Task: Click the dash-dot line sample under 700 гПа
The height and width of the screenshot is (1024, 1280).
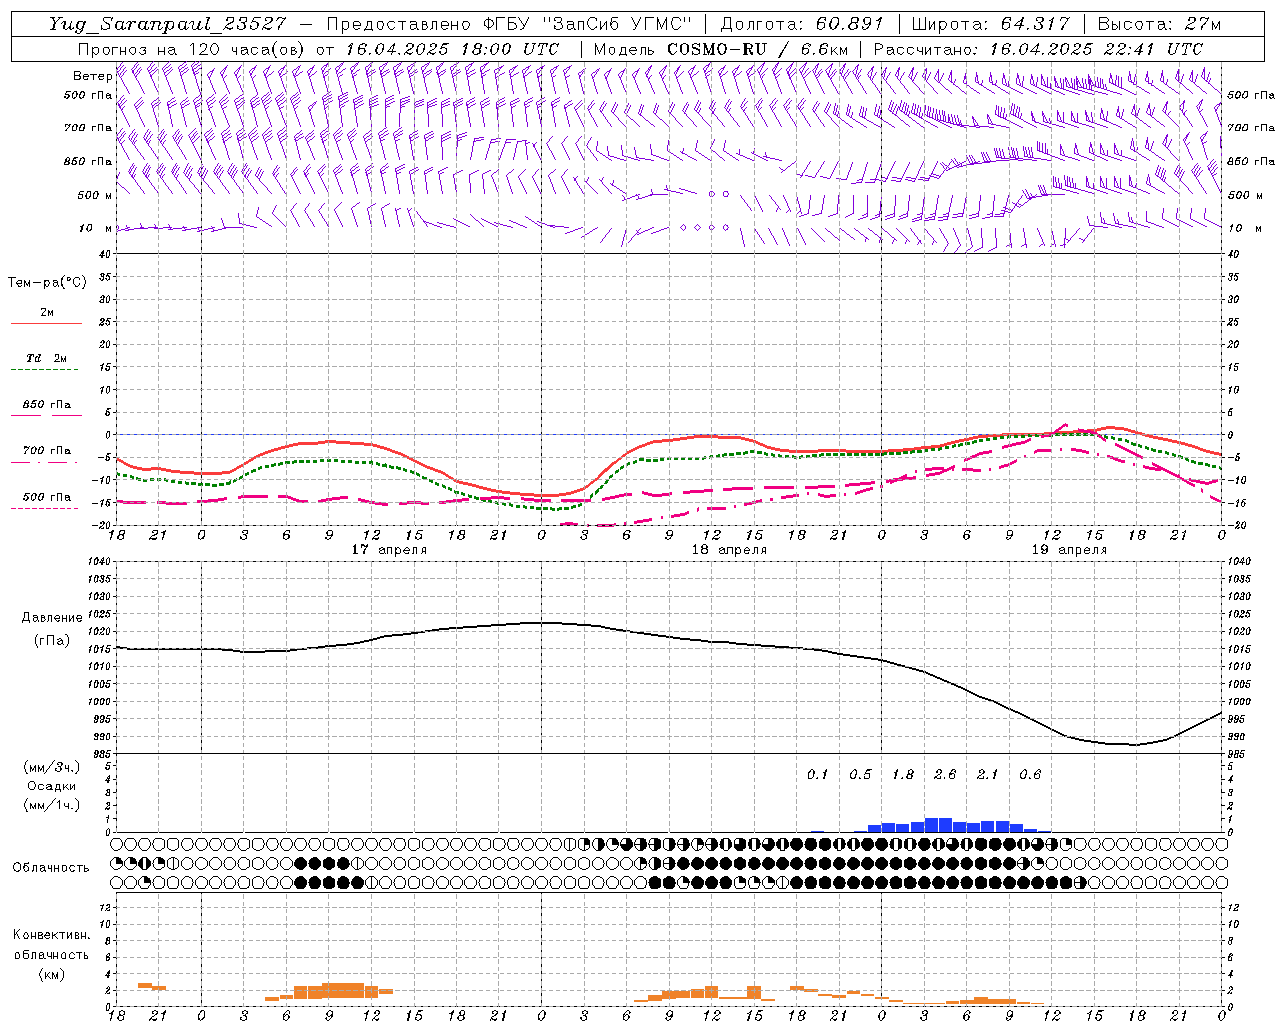Action: [46, 462]
